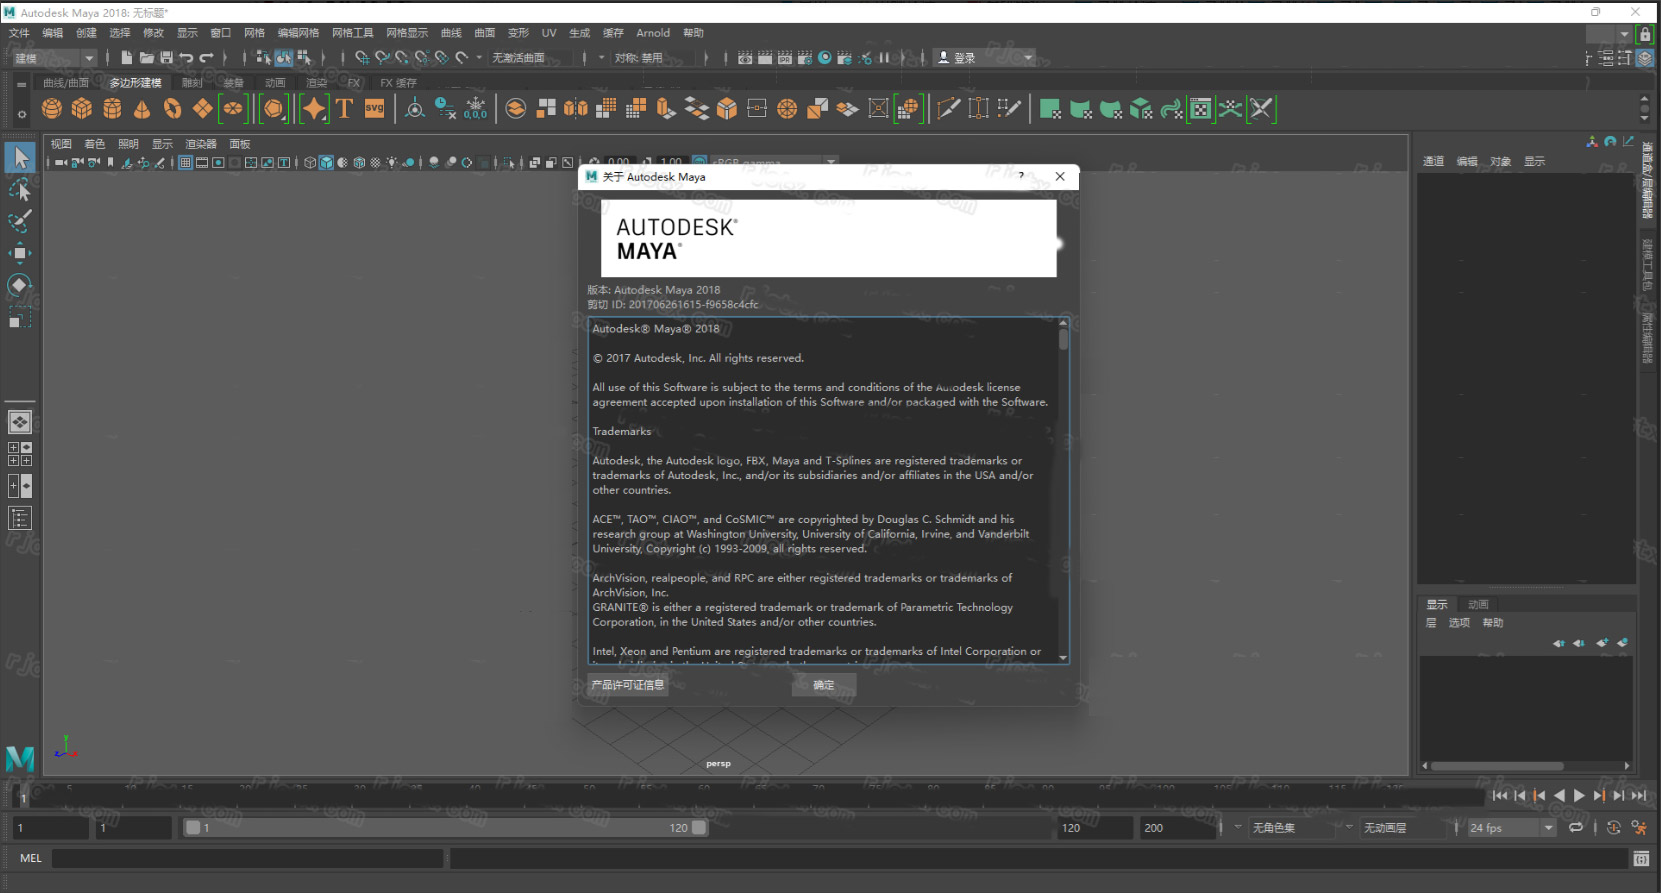Image resolution: width=1661 pixels, height=893 pixels.
Task: Toggle playback loop mode button
Action: 1576,828
